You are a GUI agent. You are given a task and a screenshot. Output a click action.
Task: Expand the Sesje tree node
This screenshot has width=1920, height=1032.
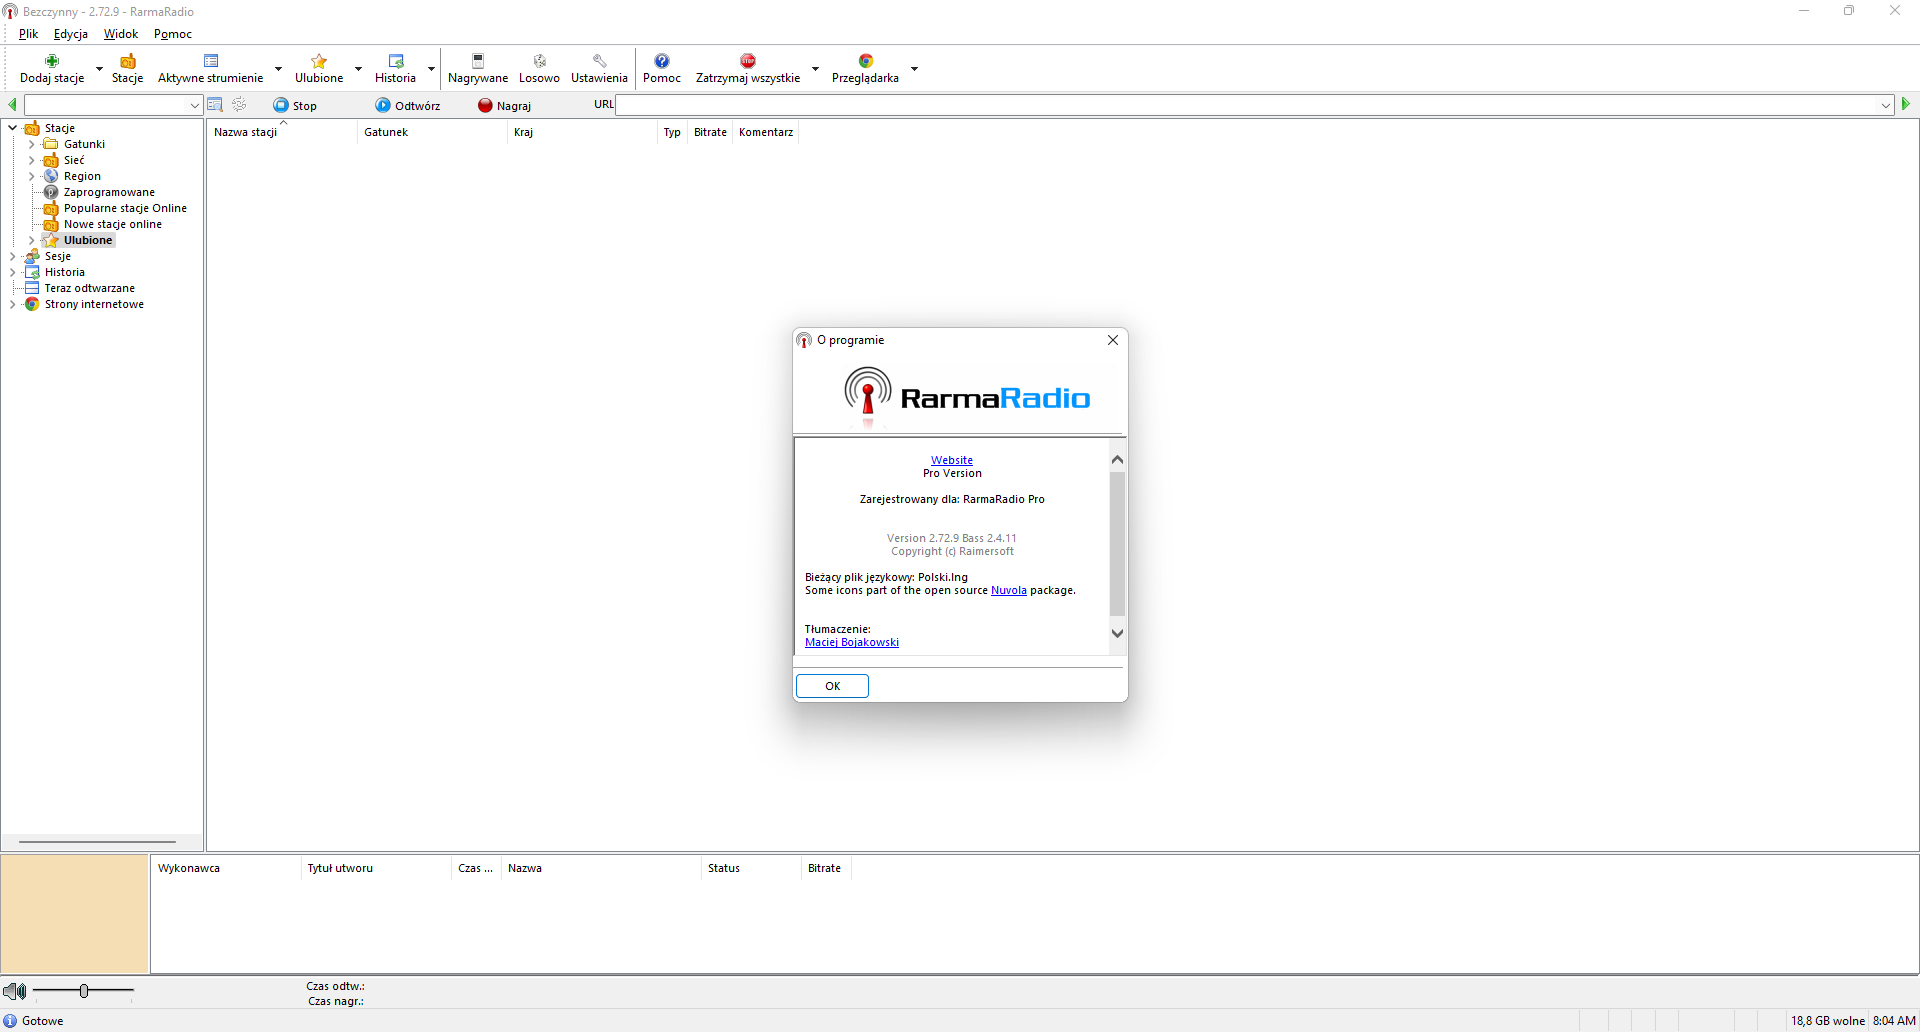pyautogui.click(x=12, y=256)
